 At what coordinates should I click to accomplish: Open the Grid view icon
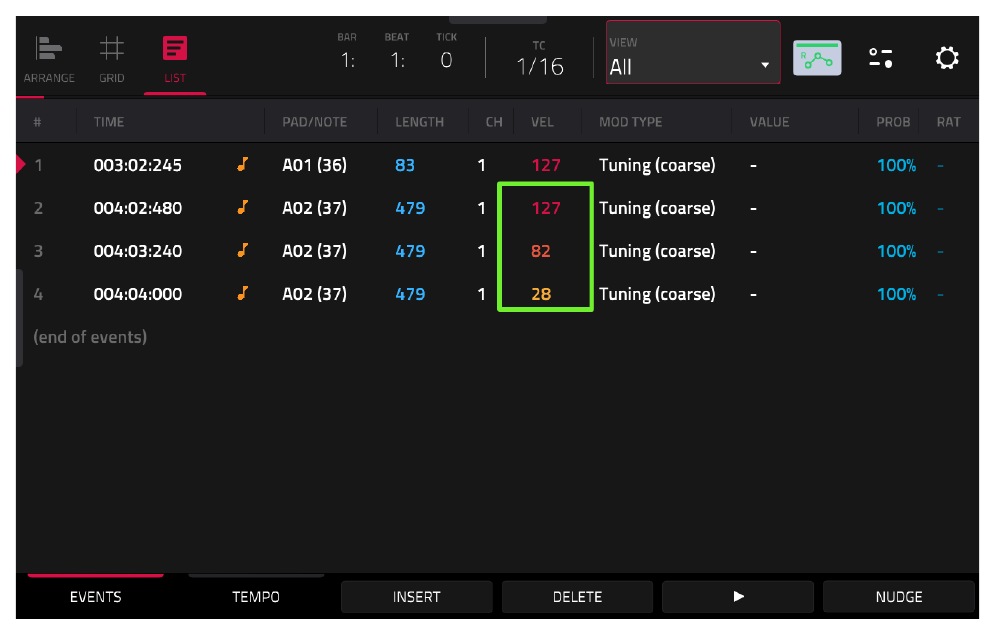point(111,49)
